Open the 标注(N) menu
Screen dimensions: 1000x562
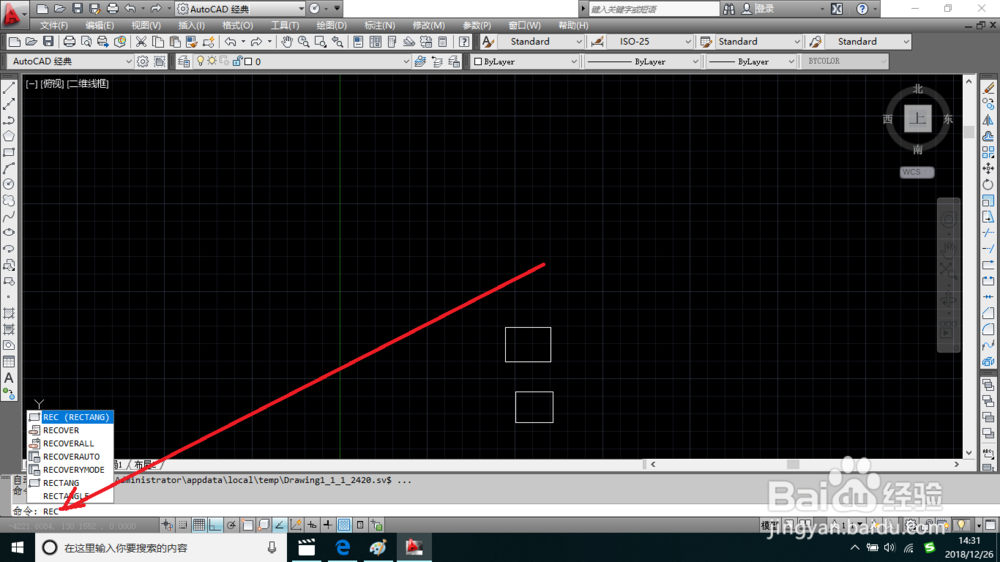pos(379,26)
